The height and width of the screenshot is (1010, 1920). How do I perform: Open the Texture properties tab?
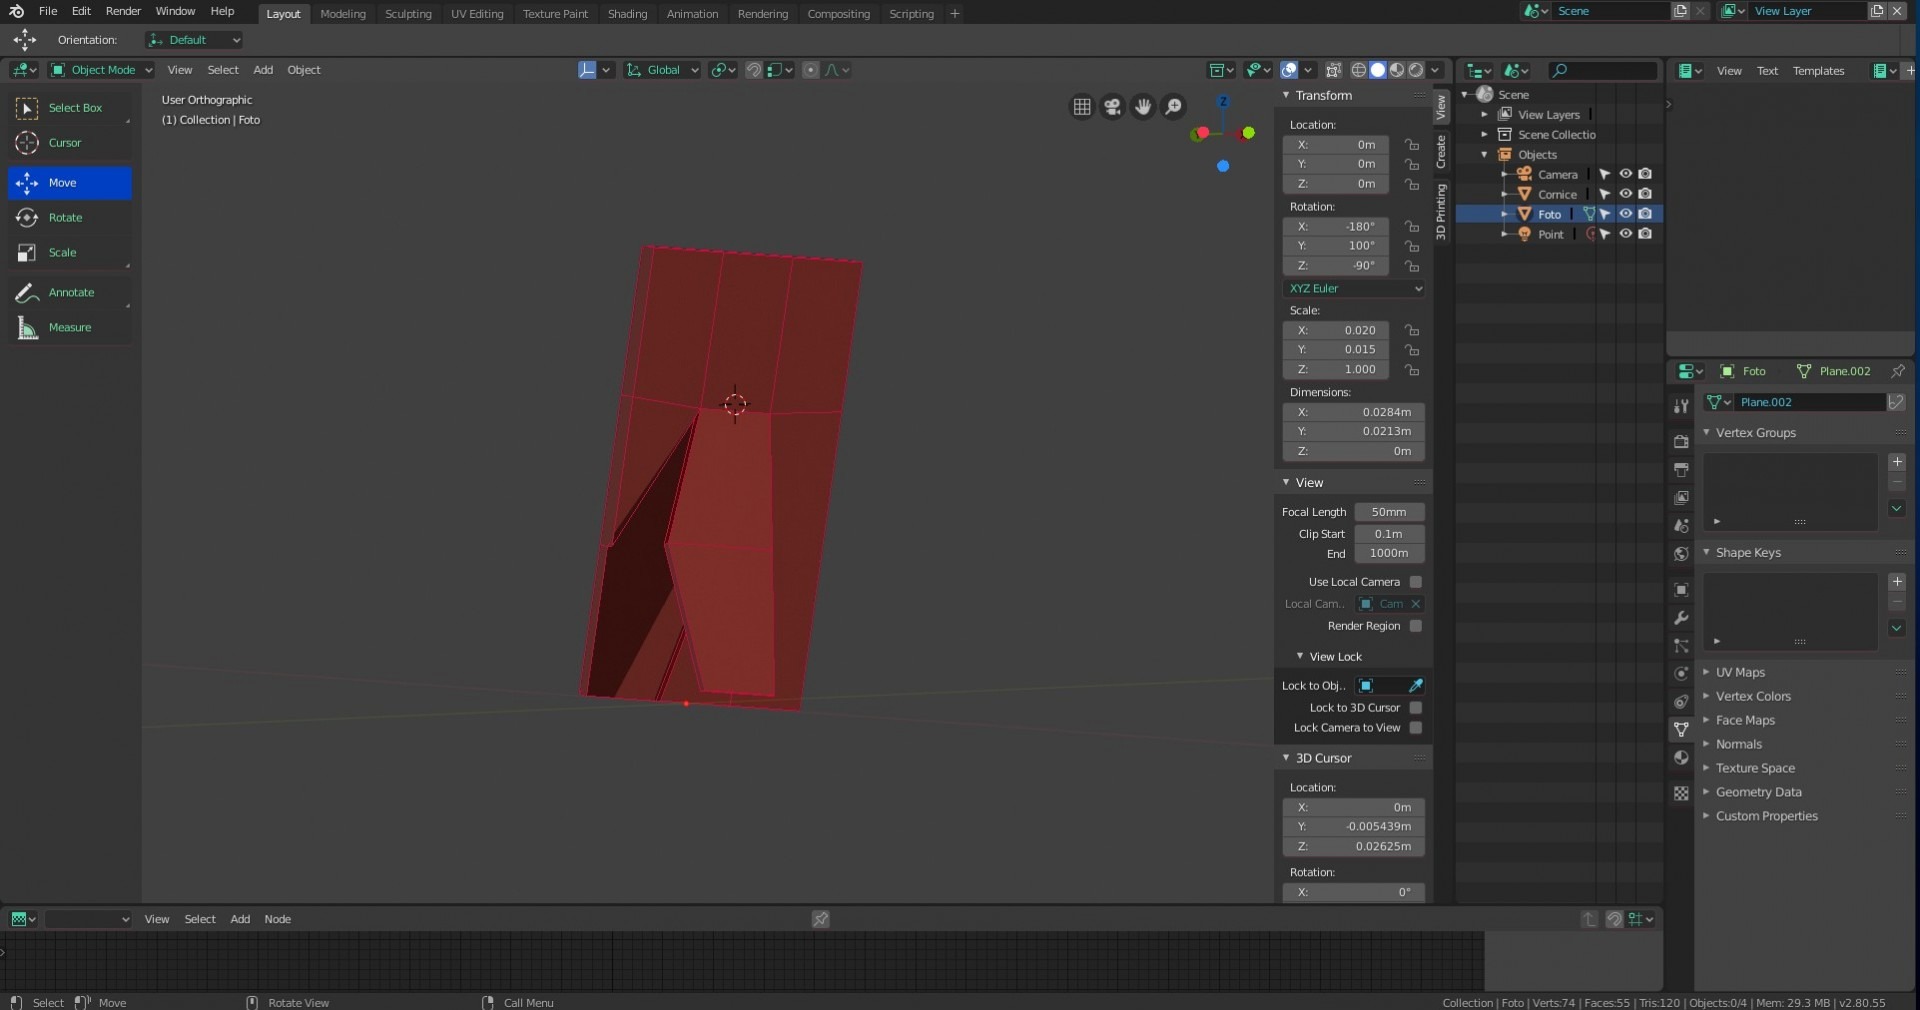tap(1681, 793)
